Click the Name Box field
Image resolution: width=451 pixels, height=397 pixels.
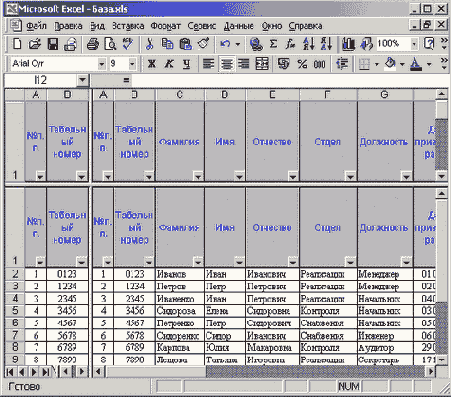(41, 80)
